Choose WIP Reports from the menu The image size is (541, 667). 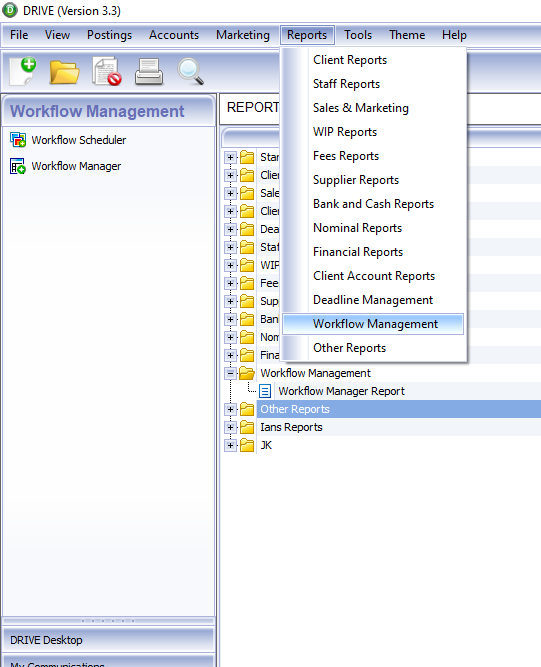[374, 132]
